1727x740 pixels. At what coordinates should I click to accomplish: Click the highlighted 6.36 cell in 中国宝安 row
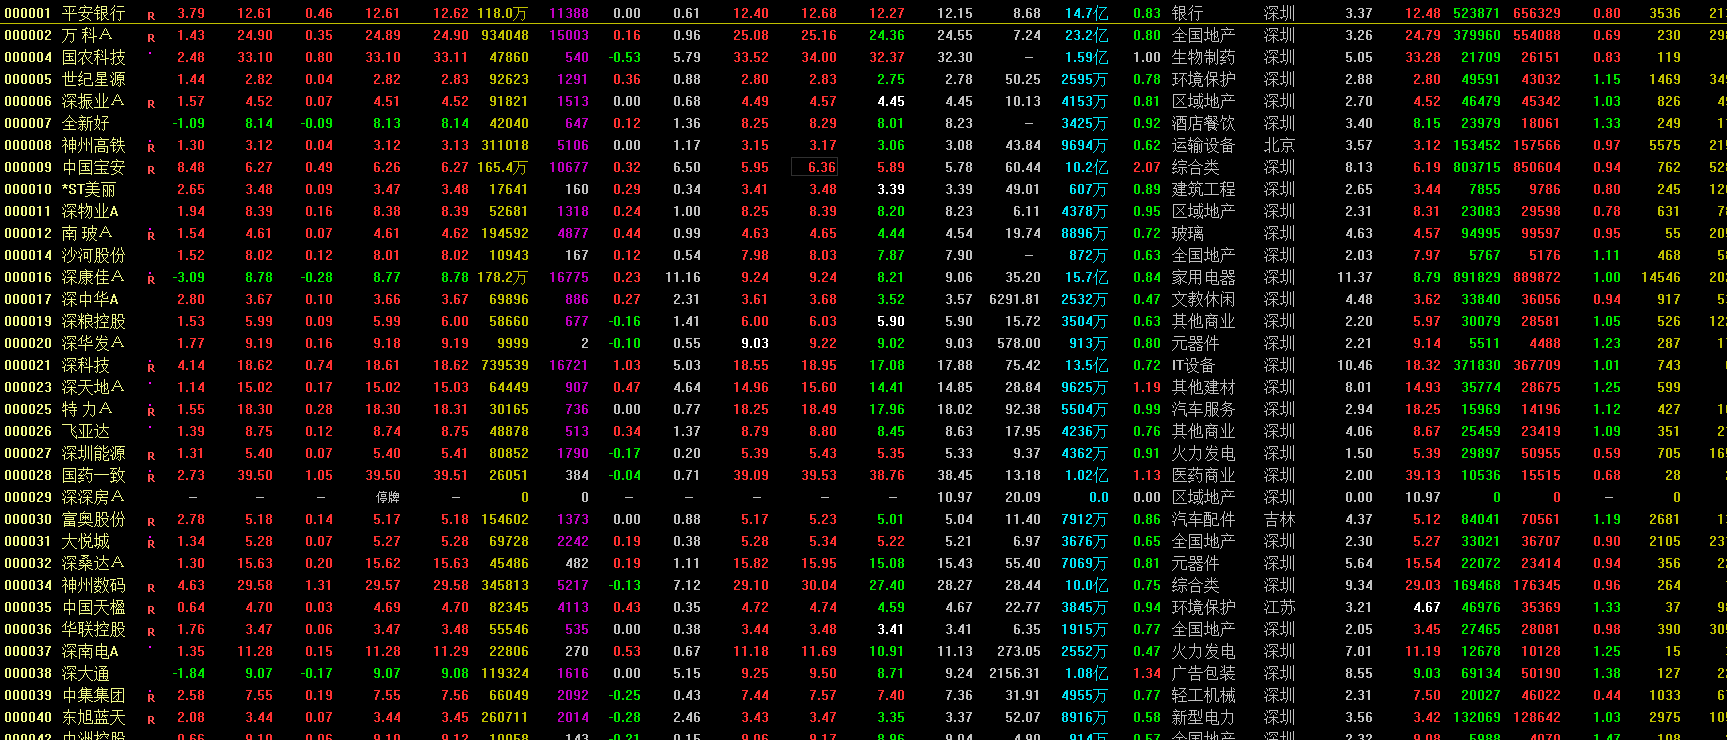[x=815, y=167]
